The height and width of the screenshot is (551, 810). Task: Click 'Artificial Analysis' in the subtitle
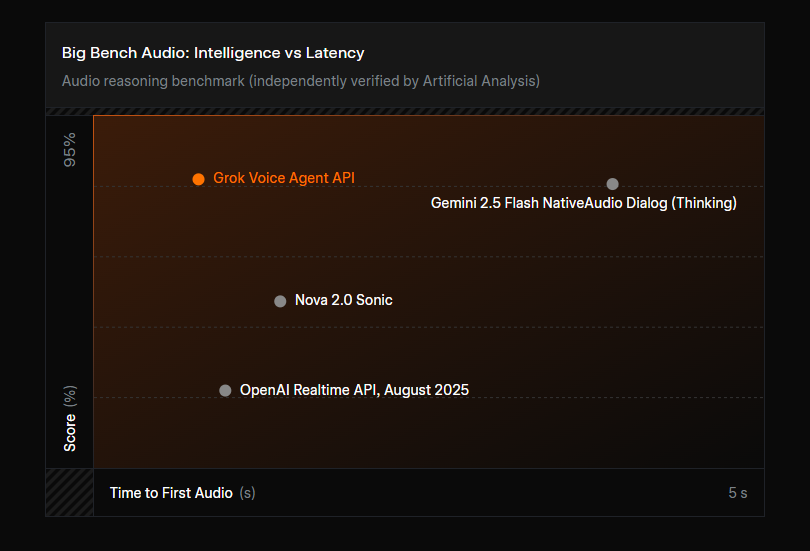tap(479, 81)
